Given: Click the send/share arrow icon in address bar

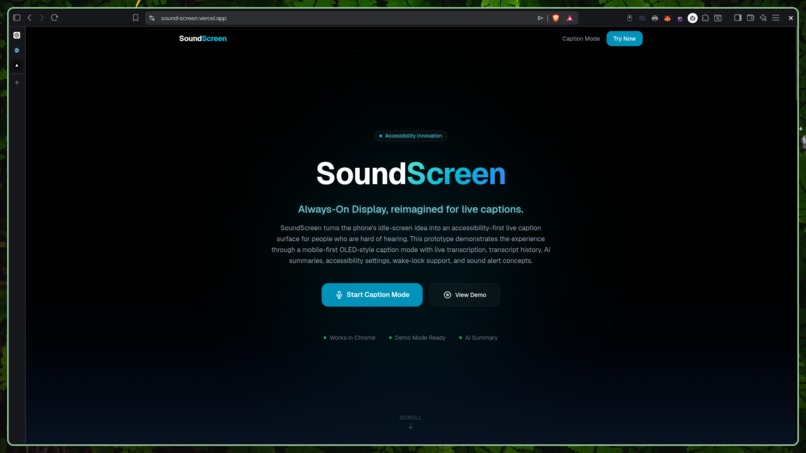Looking at the screenshot, I should 540,18.
